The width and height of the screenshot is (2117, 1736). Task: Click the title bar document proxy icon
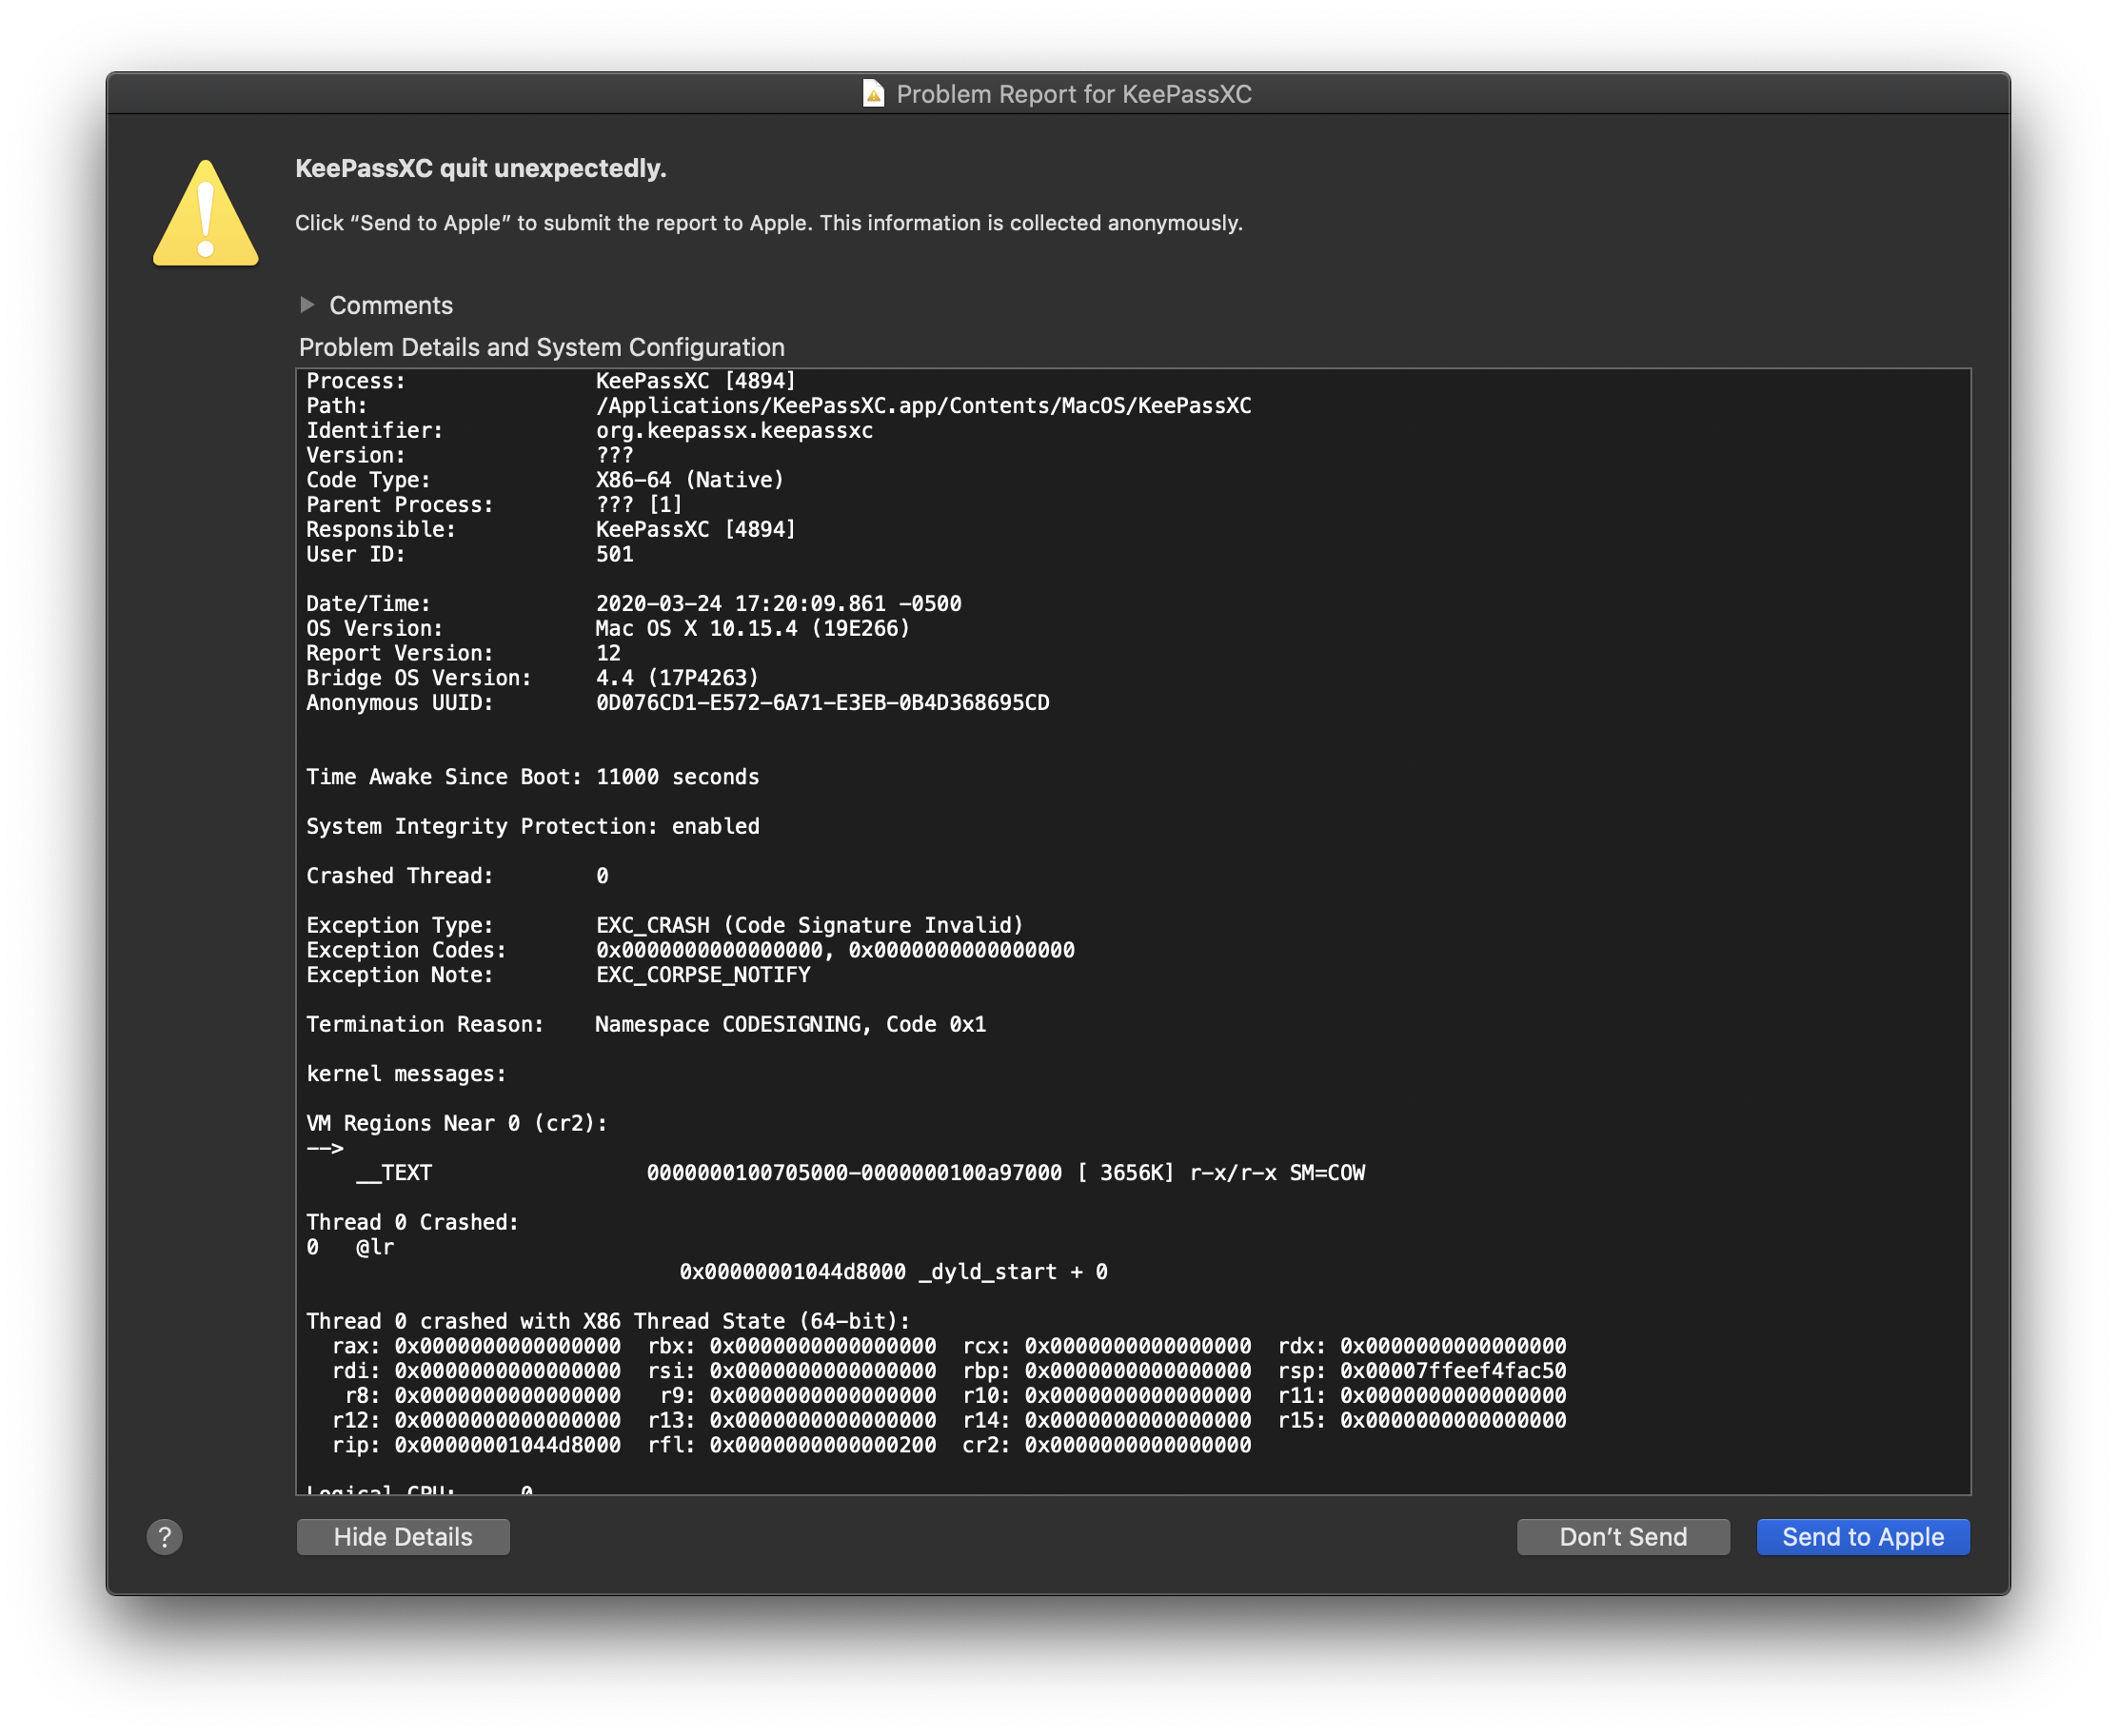[873, 94]
